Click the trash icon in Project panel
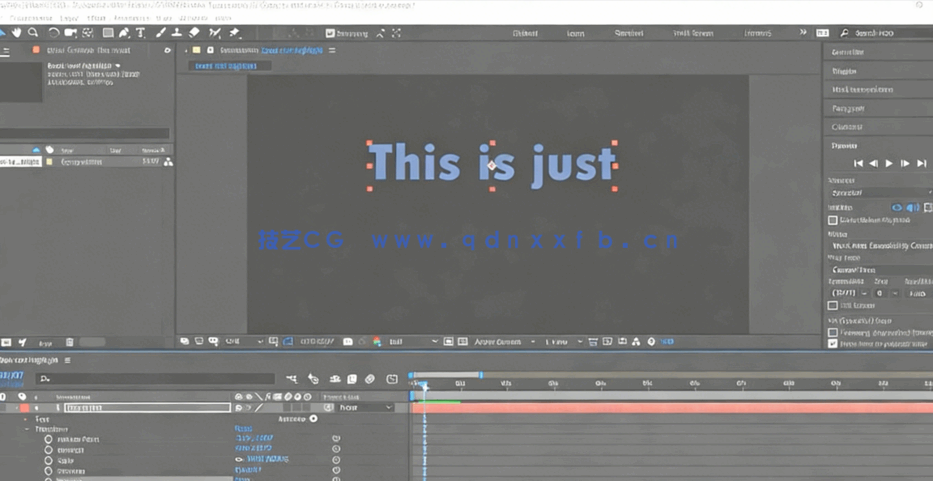This screenshot has height=481, width=933. point(69,342)
